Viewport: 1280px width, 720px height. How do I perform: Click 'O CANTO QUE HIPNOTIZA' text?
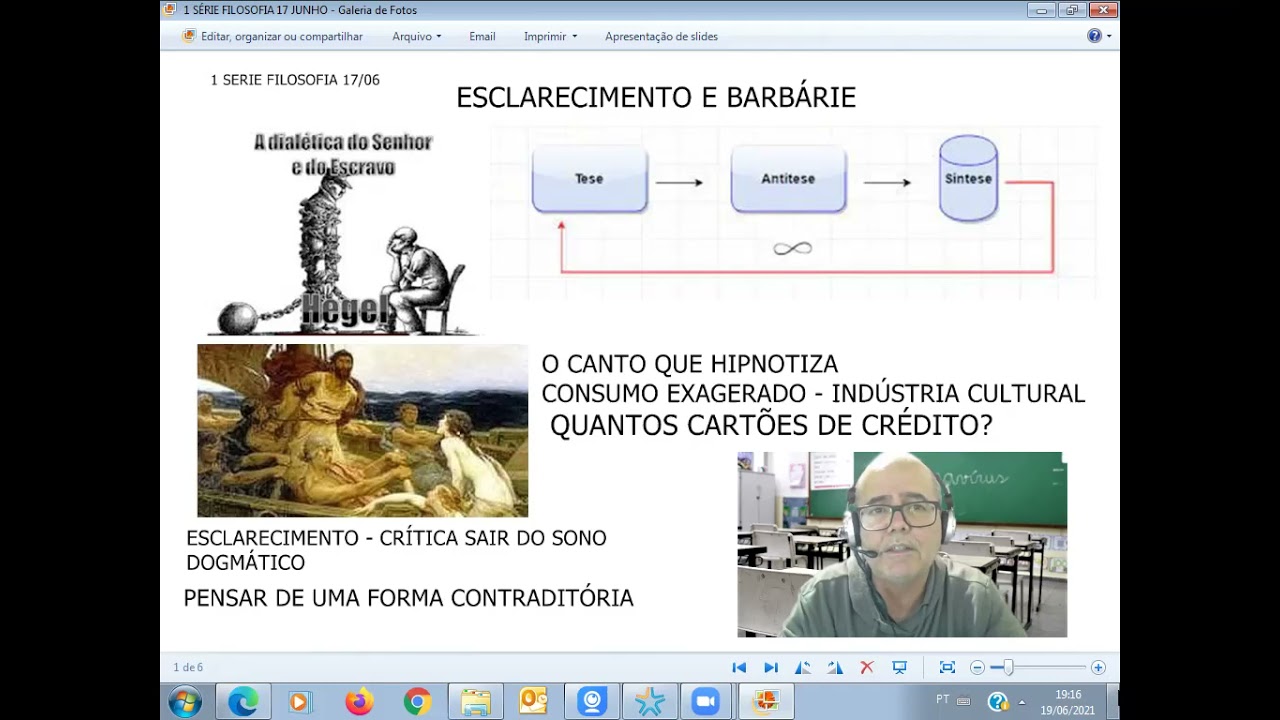pos(690,364)
